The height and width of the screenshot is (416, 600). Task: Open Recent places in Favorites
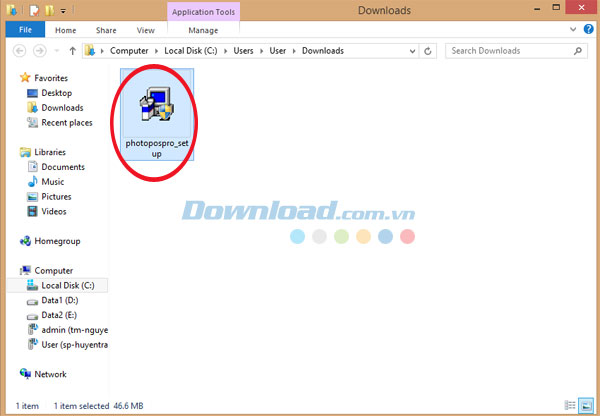pyautogui.click(x=67, y=123)
